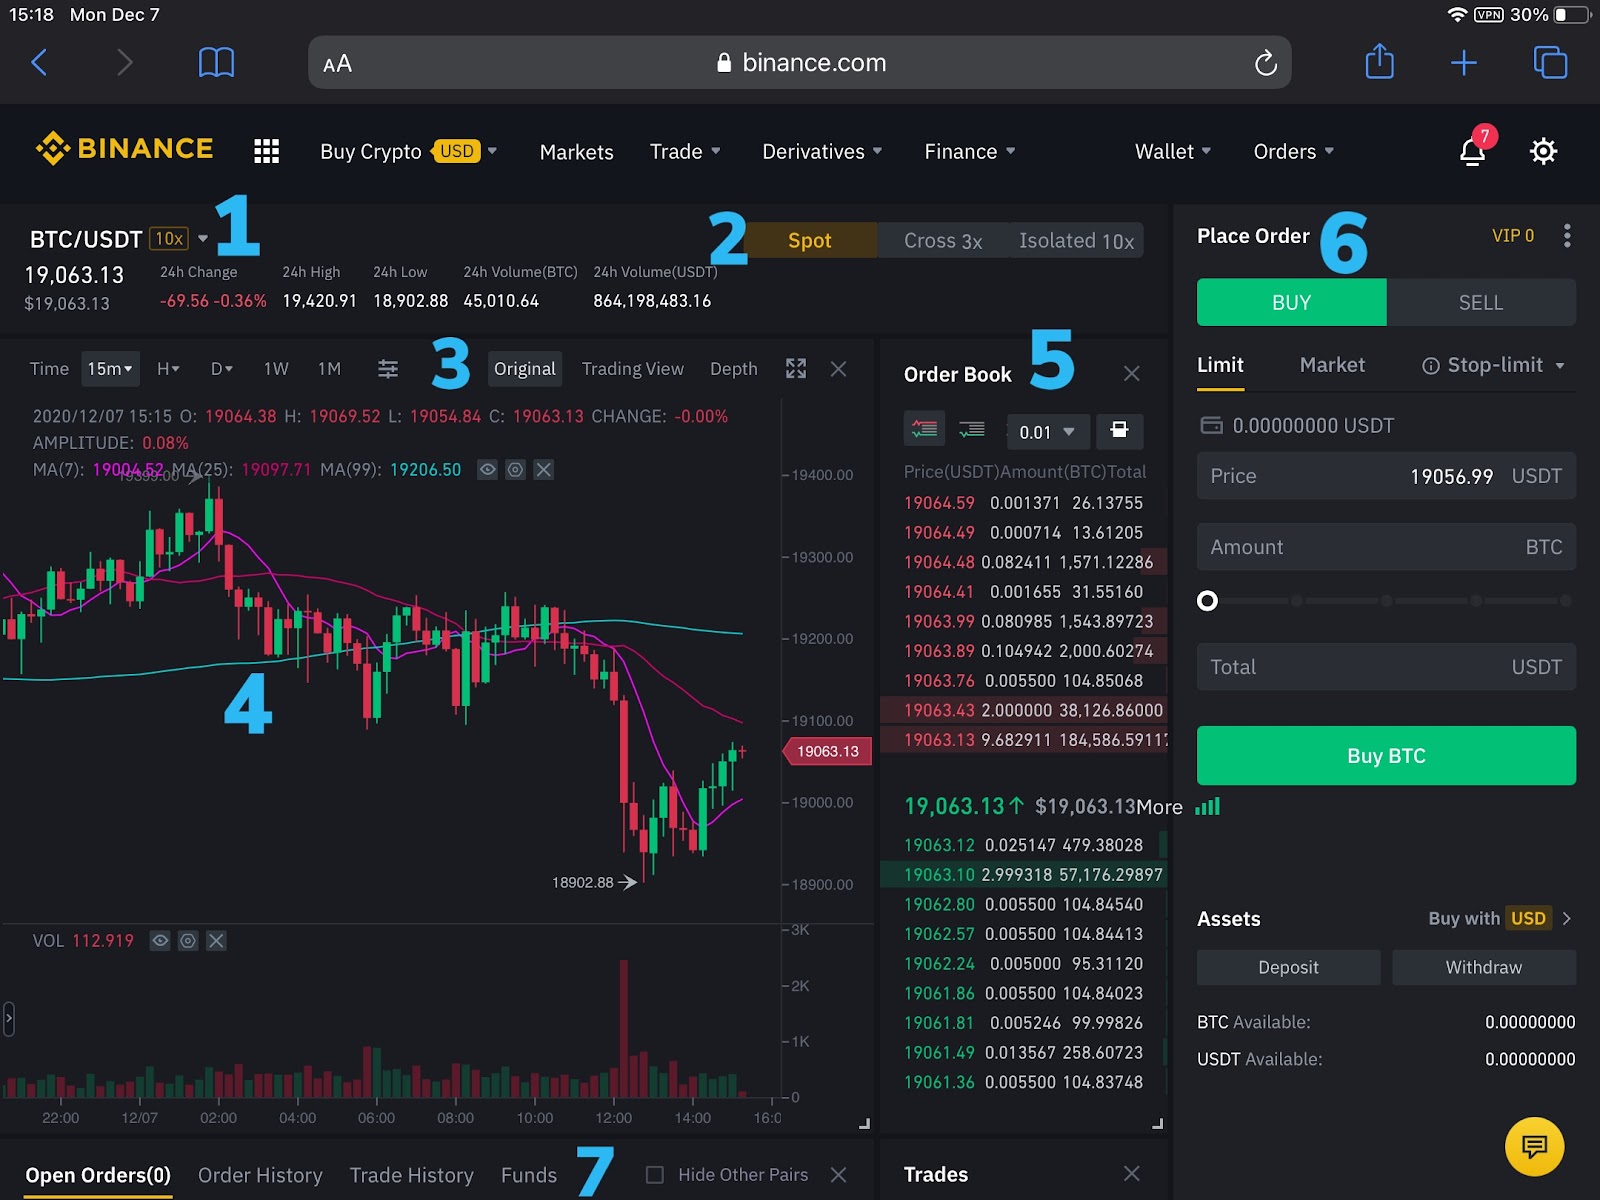Select Limit order tab
The image size is (1600, 1200).
1220,365
